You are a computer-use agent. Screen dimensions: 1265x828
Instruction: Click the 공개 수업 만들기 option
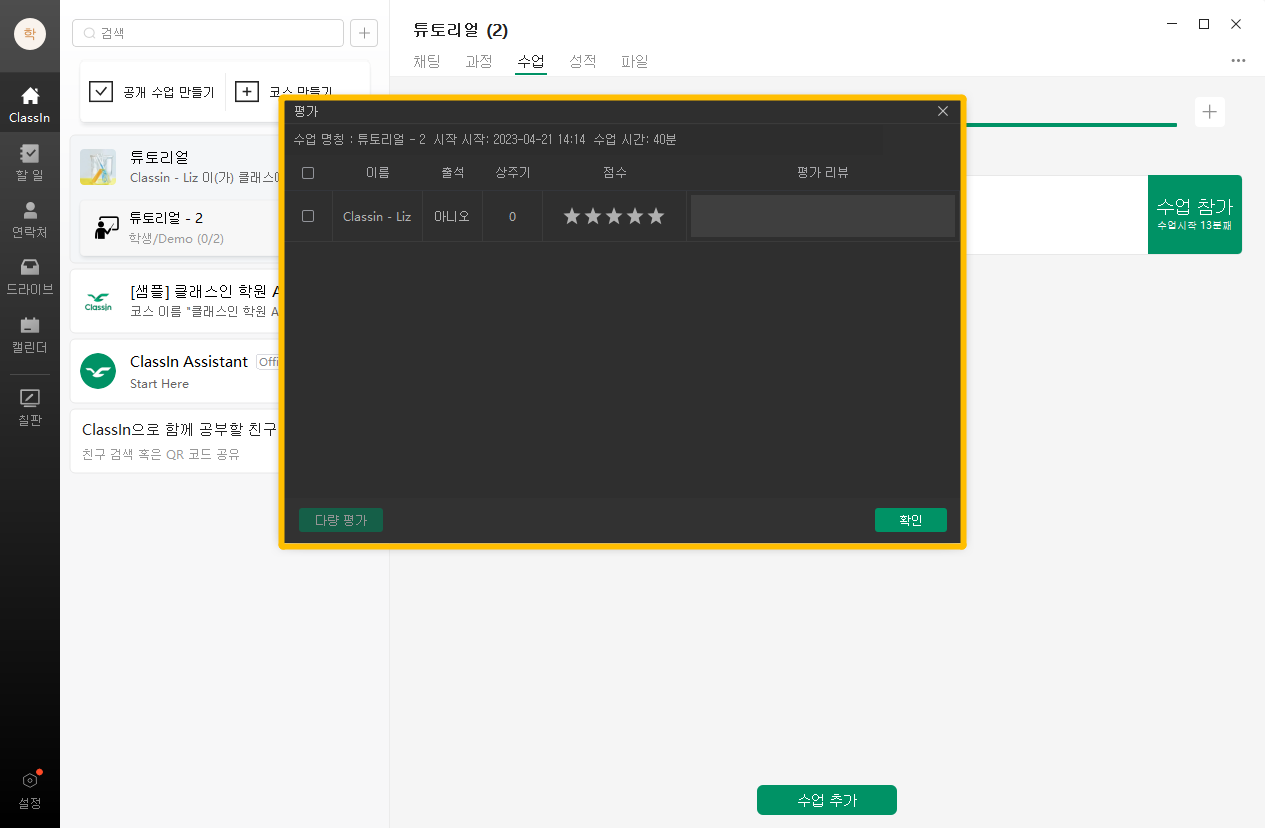coord(152,92)
